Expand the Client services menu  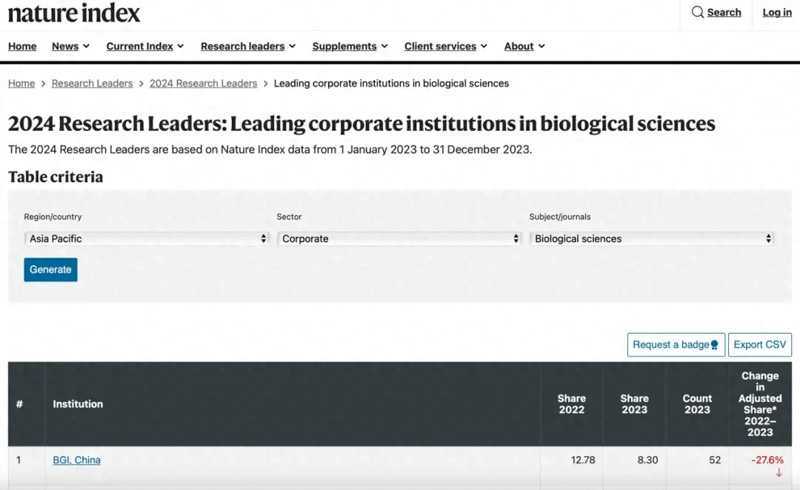coord(445,46)
